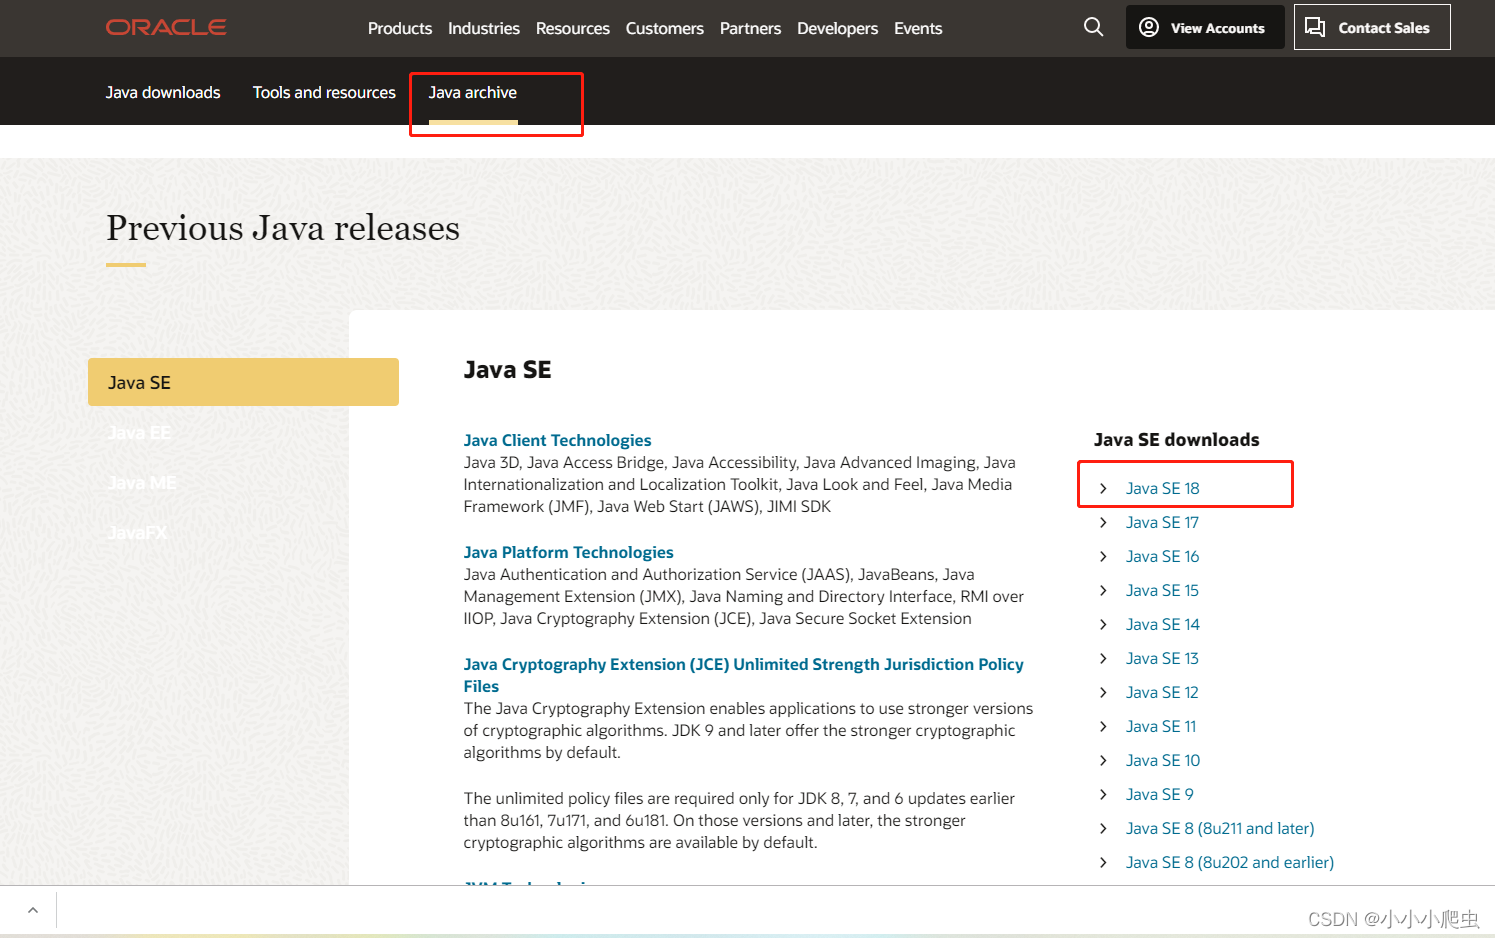Image resolution: width=1495 pixels, height=938 pixels.
Task: Select Java EE in the sidebar
Action: point(139,432)
